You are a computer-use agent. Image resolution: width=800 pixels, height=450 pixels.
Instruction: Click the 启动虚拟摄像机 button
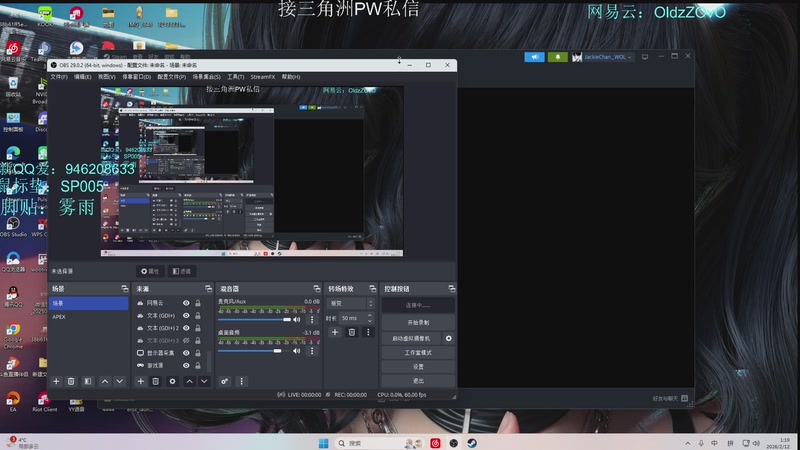click(x=411, y=338)
